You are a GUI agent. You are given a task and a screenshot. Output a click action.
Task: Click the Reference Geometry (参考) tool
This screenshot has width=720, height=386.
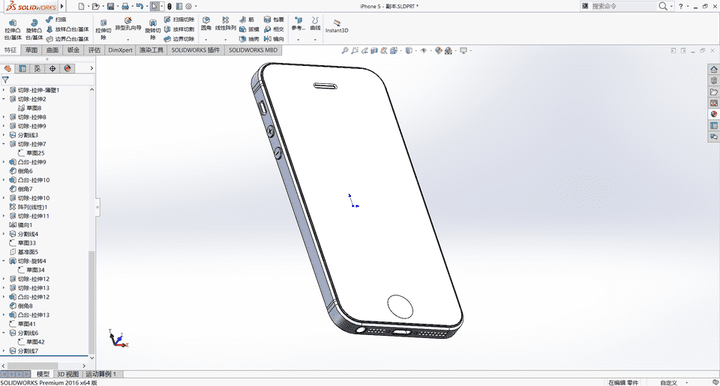click(298, 24)
